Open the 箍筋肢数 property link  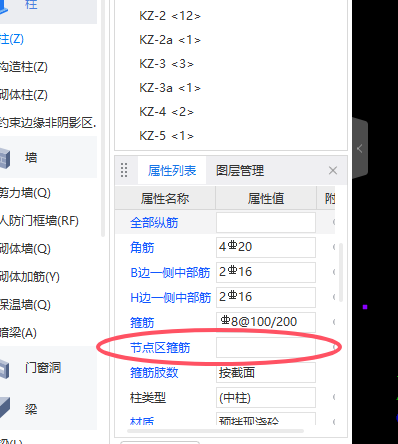(x=154, y=373)
